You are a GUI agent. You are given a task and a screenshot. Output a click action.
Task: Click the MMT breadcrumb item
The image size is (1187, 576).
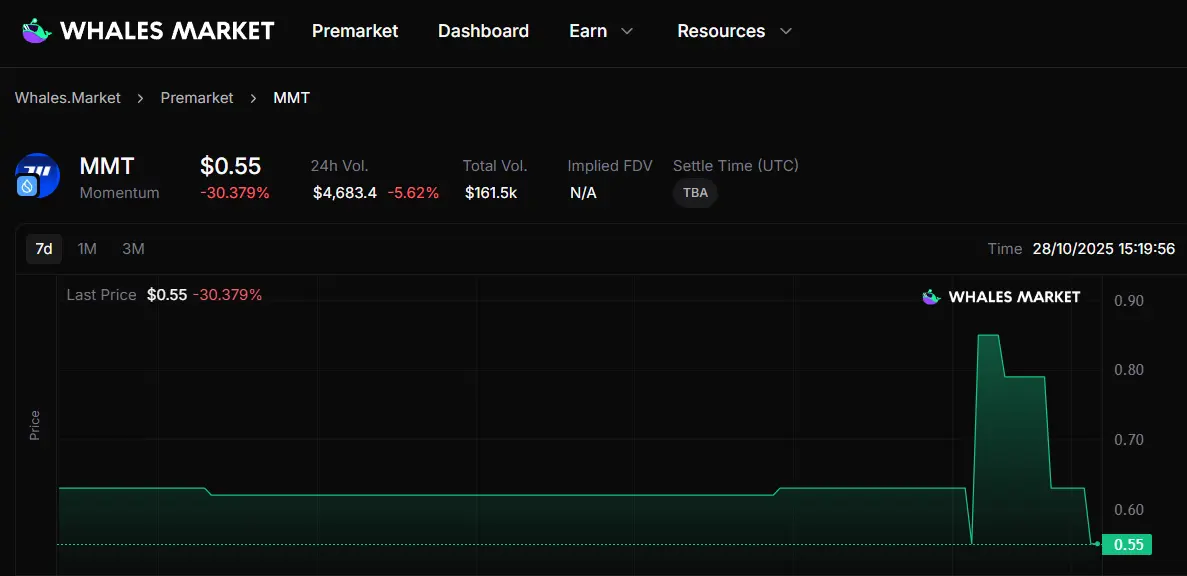pyautogui.click(x=292, y=98)
